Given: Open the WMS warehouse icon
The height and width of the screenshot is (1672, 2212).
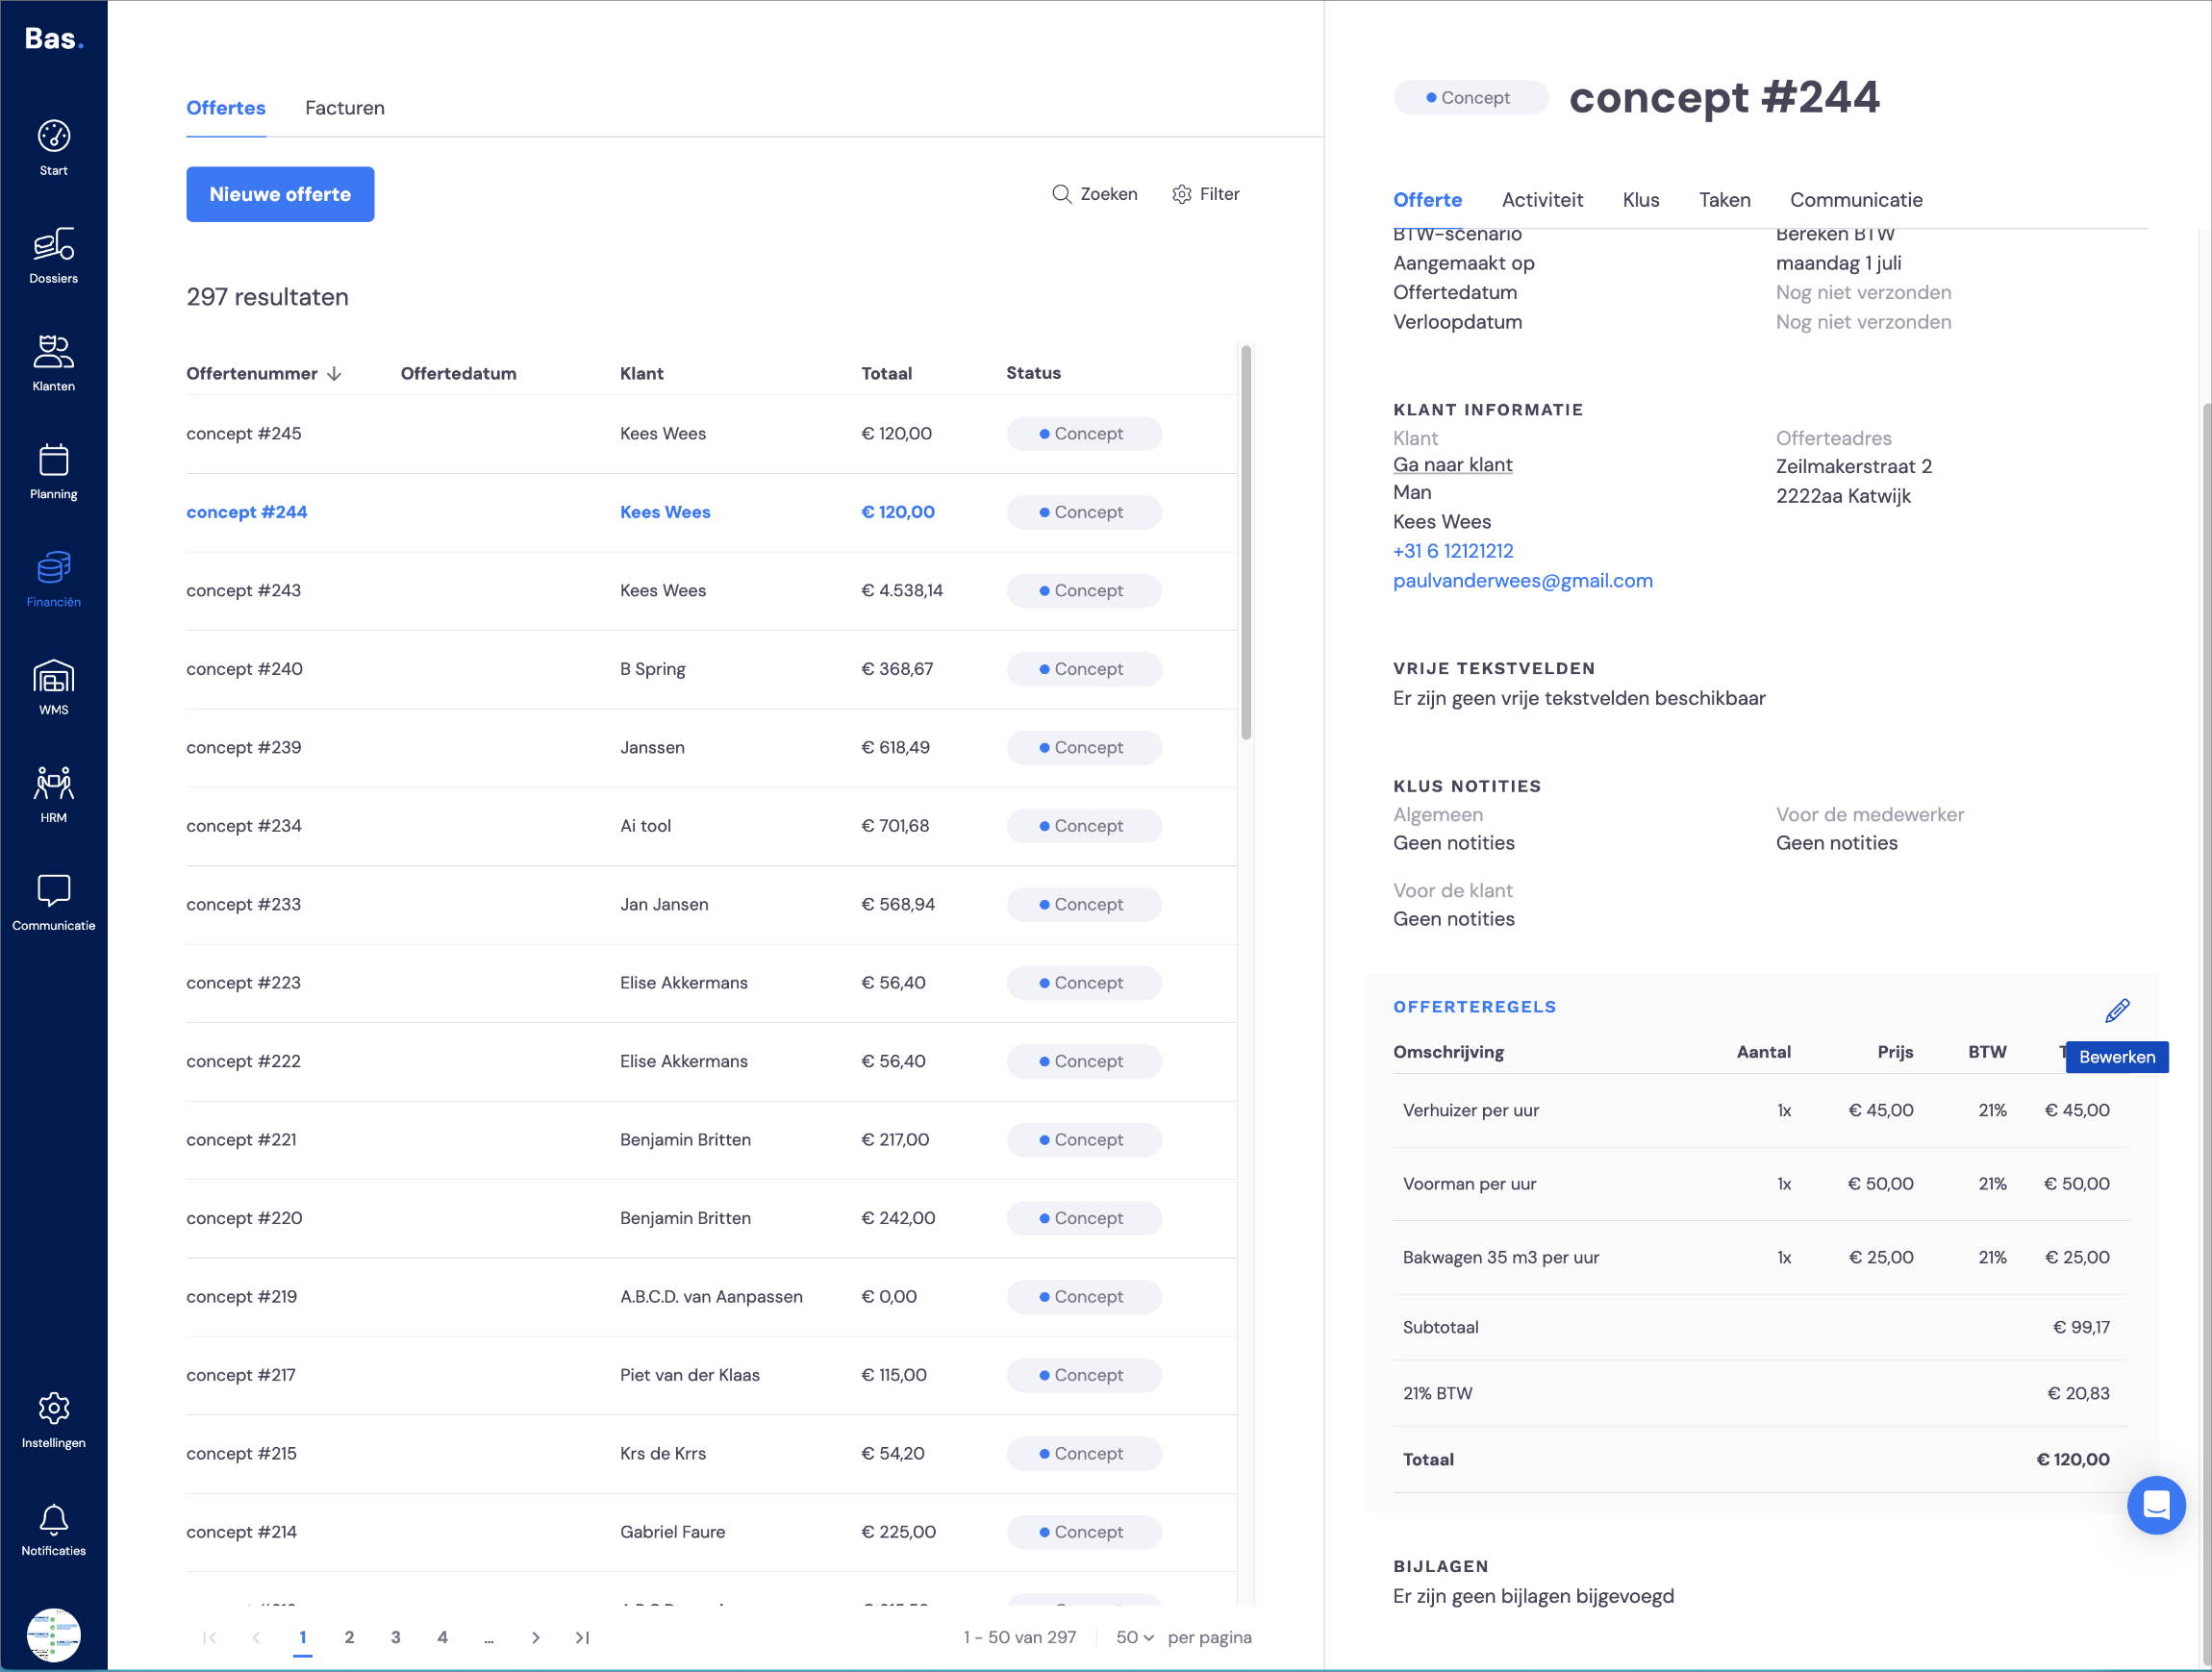Looking at the screenshot, I should [53, 677].
